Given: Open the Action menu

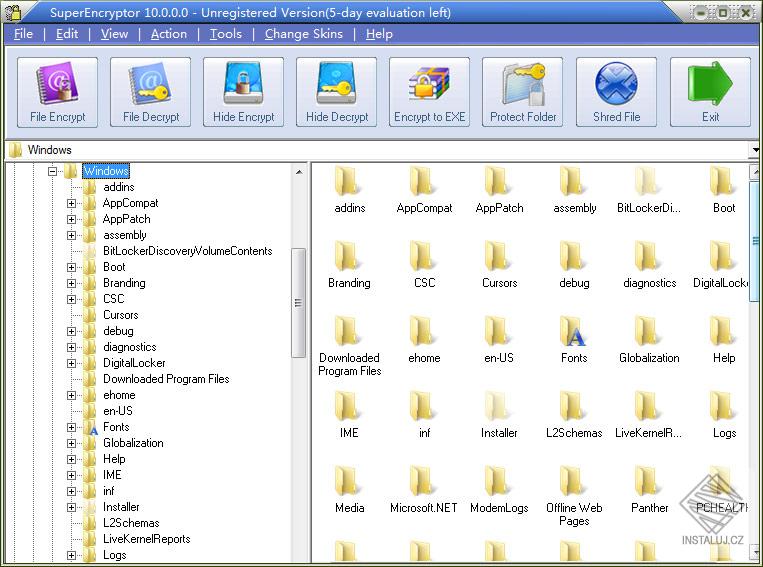Looking at the screenshot, I should 169,34.
